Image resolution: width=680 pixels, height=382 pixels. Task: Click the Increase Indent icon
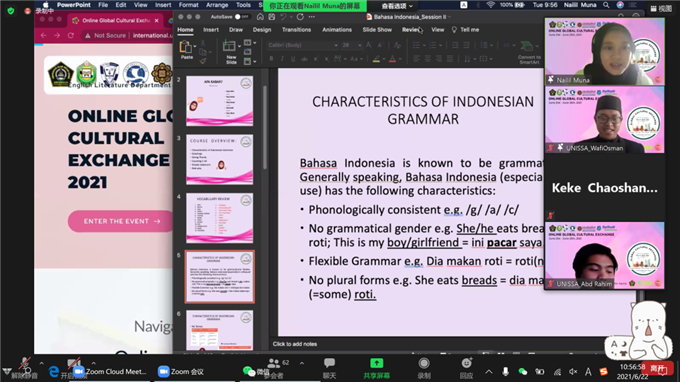click(x=466, y=45)
